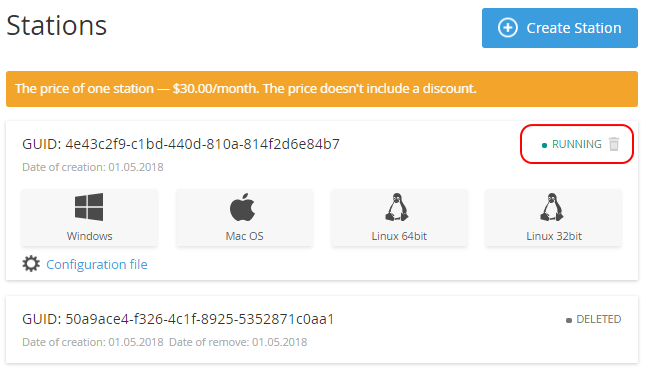The width and height of the screenshot is (650, 374).
Task: Click the plus circle icon in Create Station
Action: (x=508, y=28)
